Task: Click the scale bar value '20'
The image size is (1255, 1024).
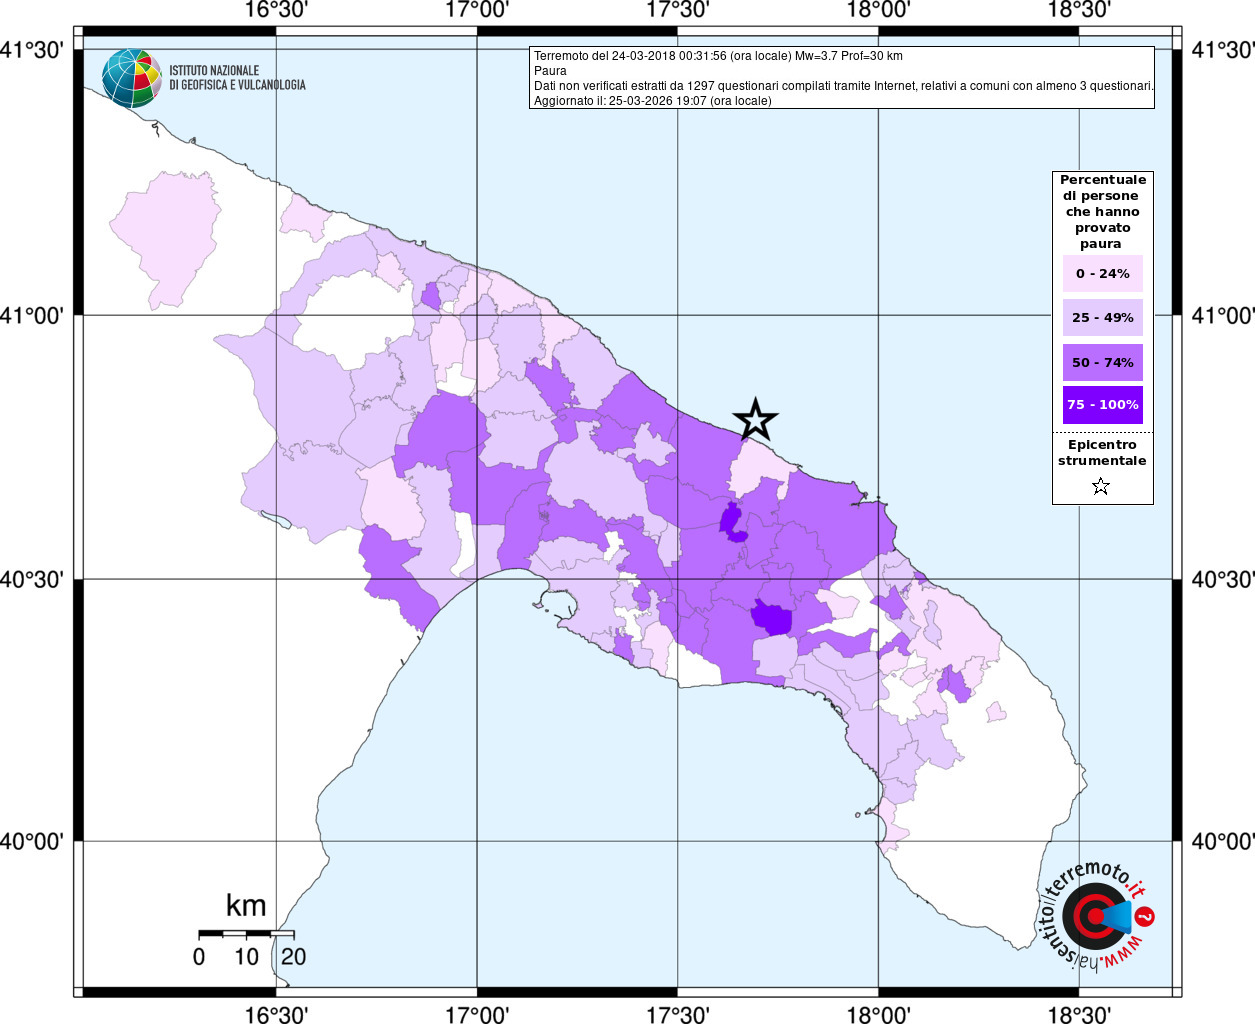Action: (293, 957)
